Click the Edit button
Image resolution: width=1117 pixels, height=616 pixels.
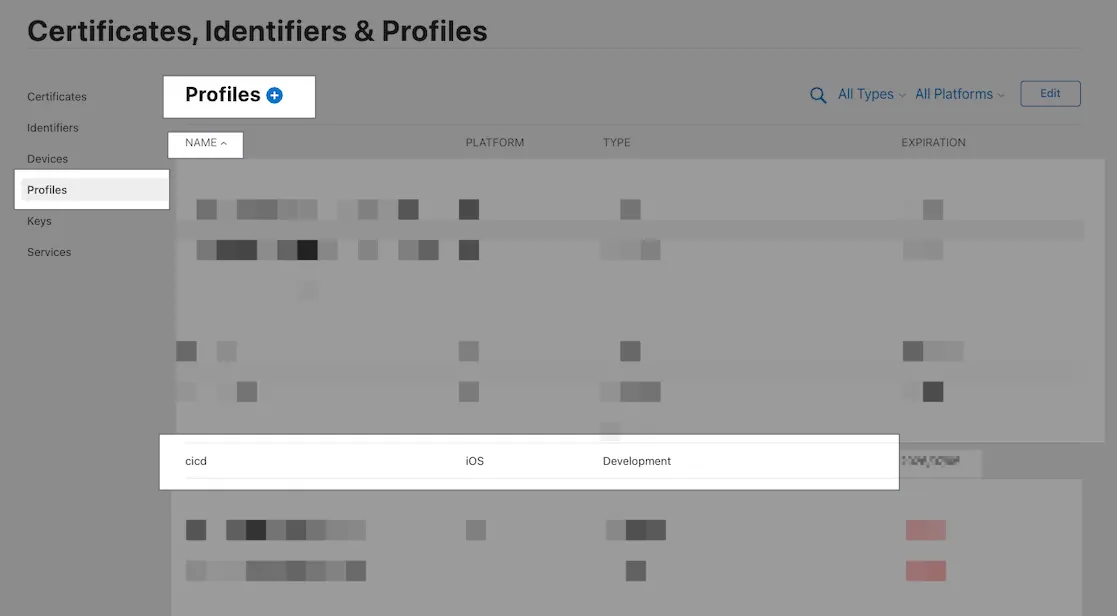click(x=1050, y=94)
